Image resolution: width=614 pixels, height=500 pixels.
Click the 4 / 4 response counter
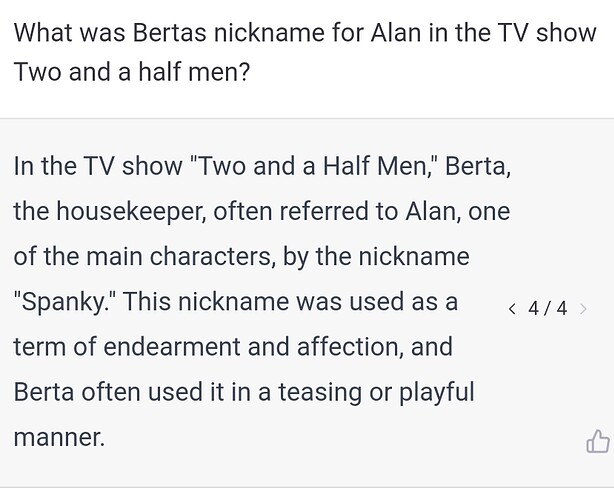pyautogui.click(x=547, y=308)
